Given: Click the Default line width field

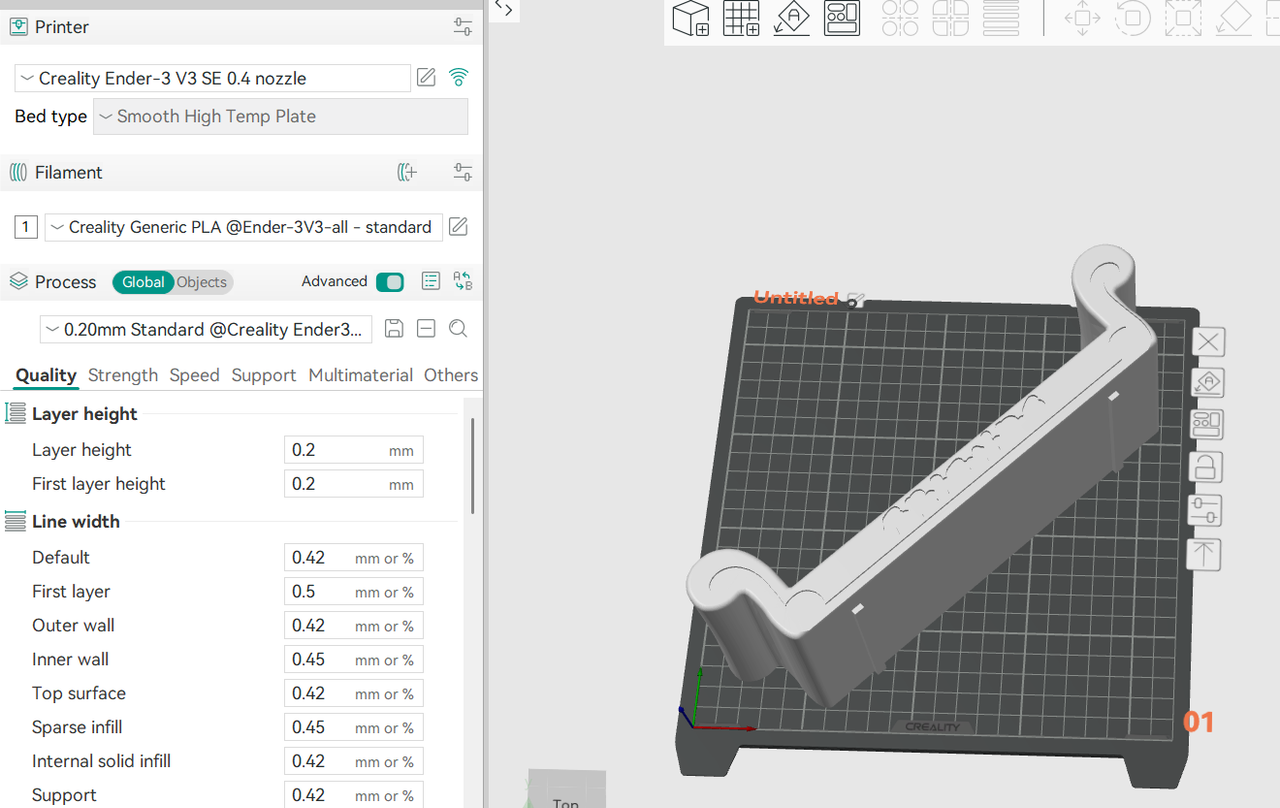Looking at the screenshot, I should (x=354, y=558).
